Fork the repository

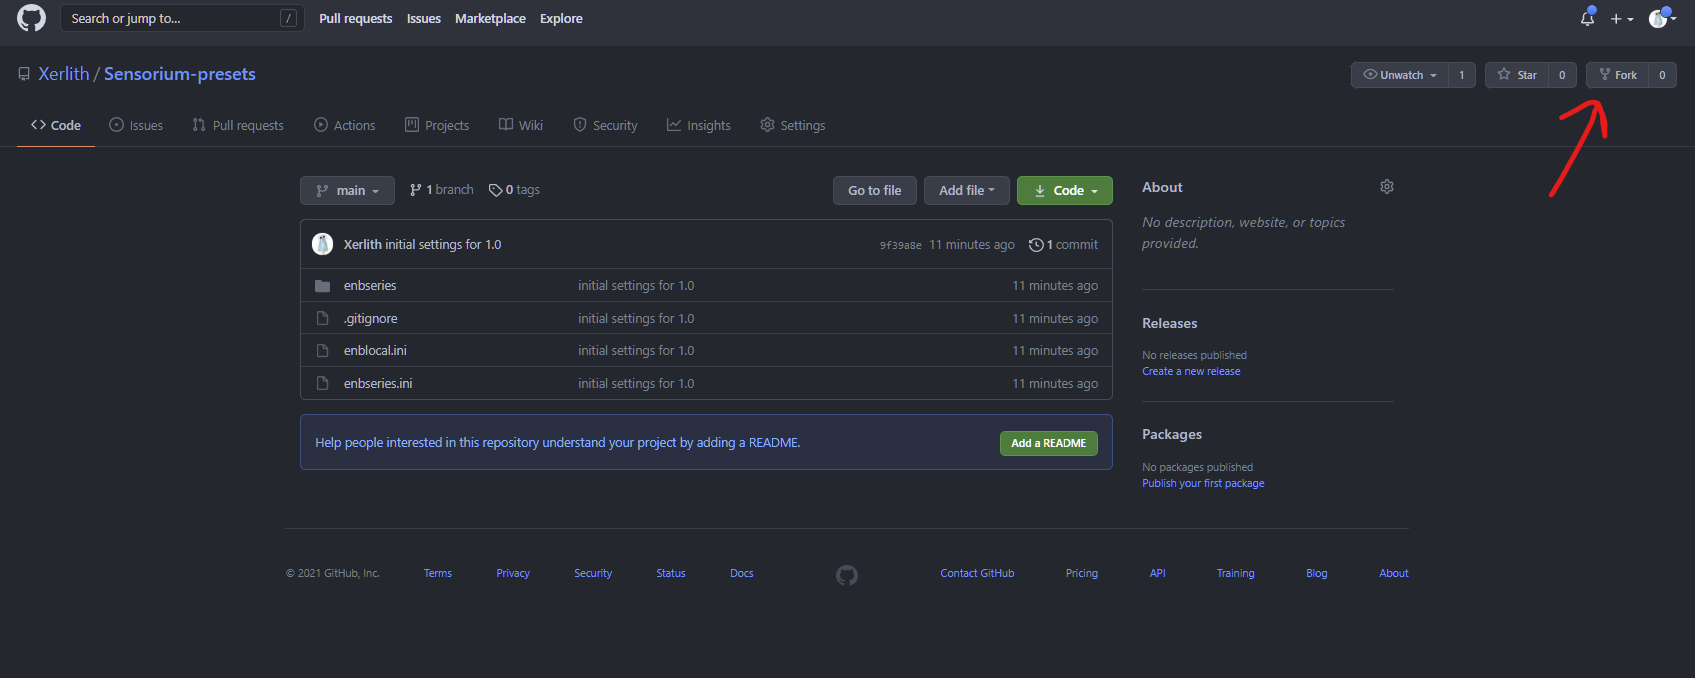[1617, 75]
